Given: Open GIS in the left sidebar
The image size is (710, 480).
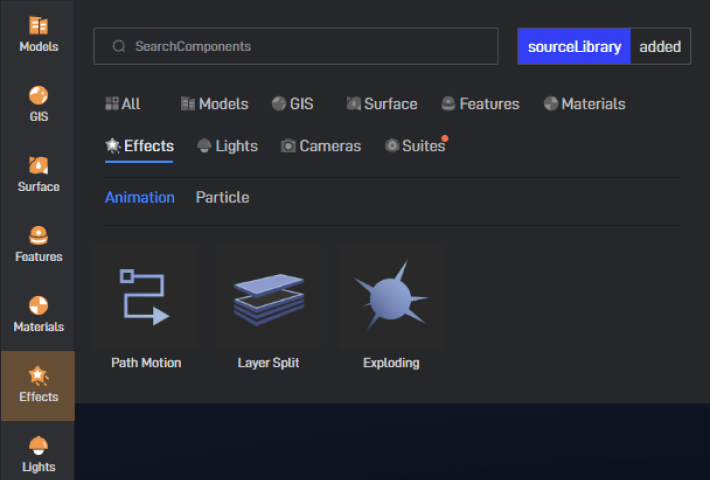Looking at the screenshot, I should (38, 104).
